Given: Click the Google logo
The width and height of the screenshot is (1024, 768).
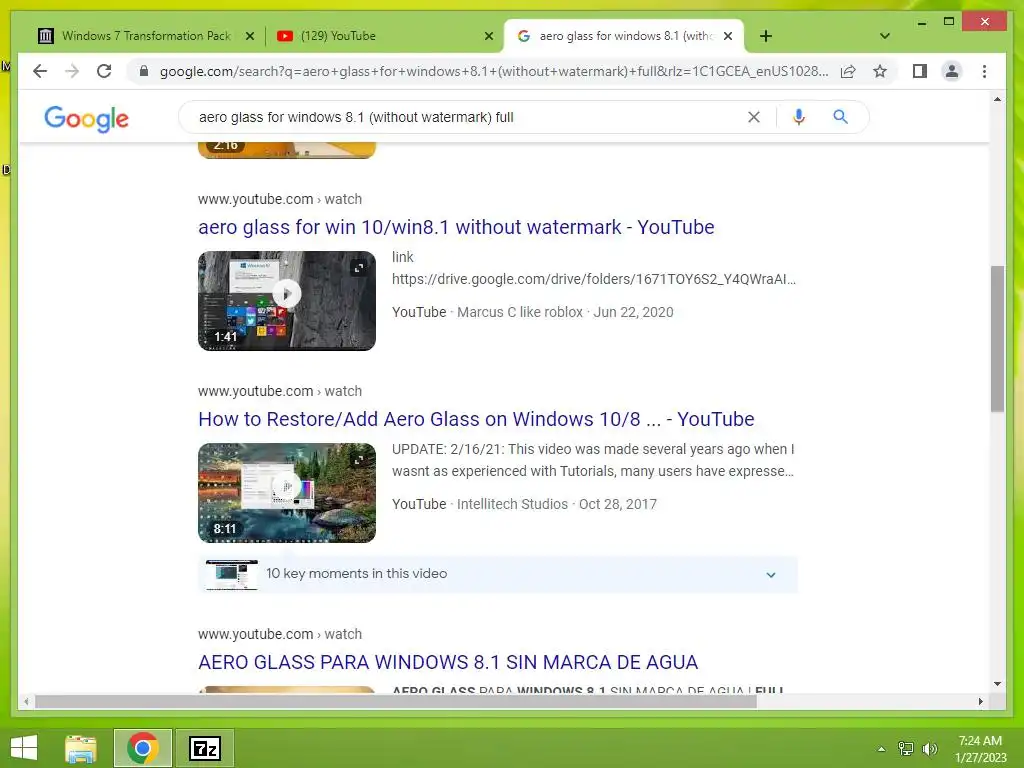Looking at the screenshot, I should pyautogui.click(x=86, y=118).
